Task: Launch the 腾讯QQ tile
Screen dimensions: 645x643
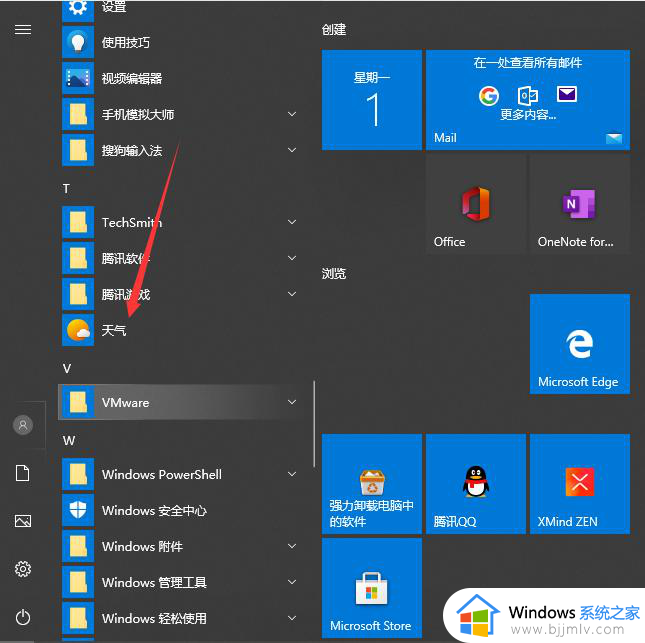Action: coord(476,483)
